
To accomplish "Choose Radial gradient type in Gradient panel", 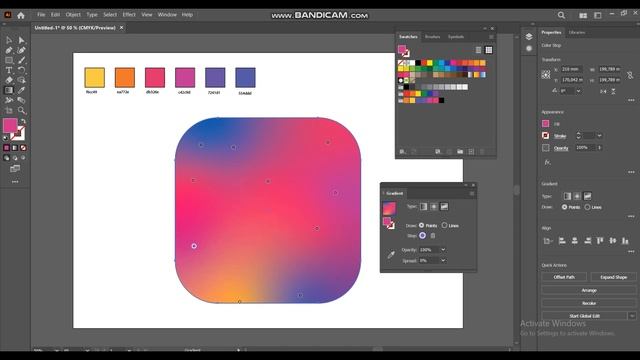I will pos(434,207).
